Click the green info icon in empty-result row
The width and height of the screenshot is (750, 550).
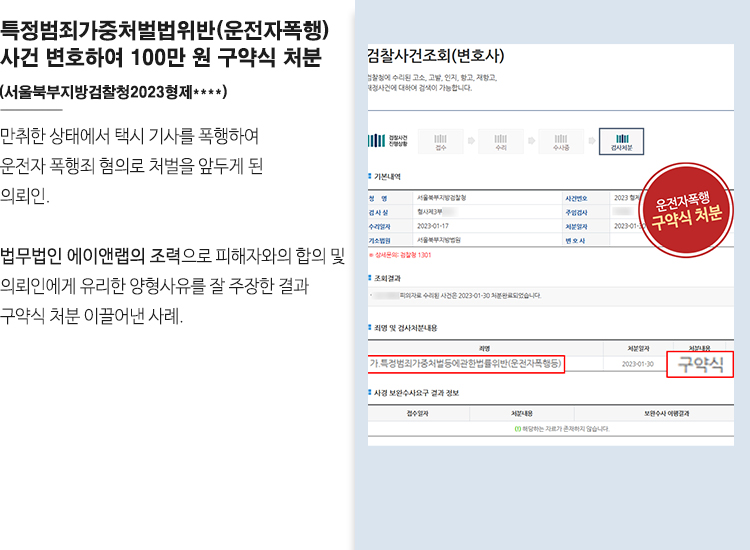[517, 428]
